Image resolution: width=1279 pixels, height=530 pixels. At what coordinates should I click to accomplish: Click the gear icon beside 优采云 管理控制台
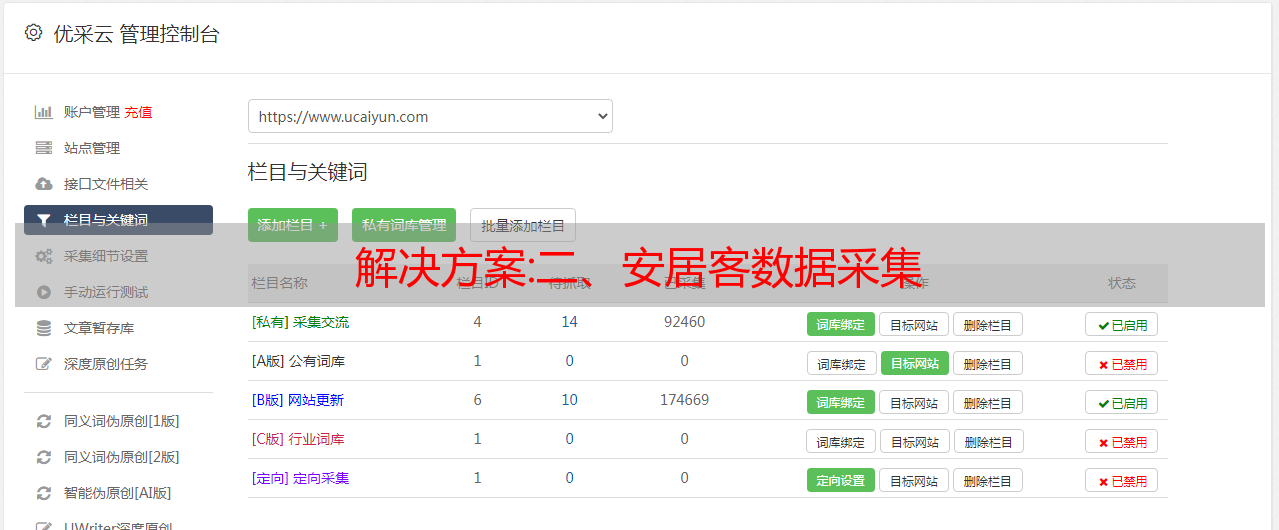[33, 33]
